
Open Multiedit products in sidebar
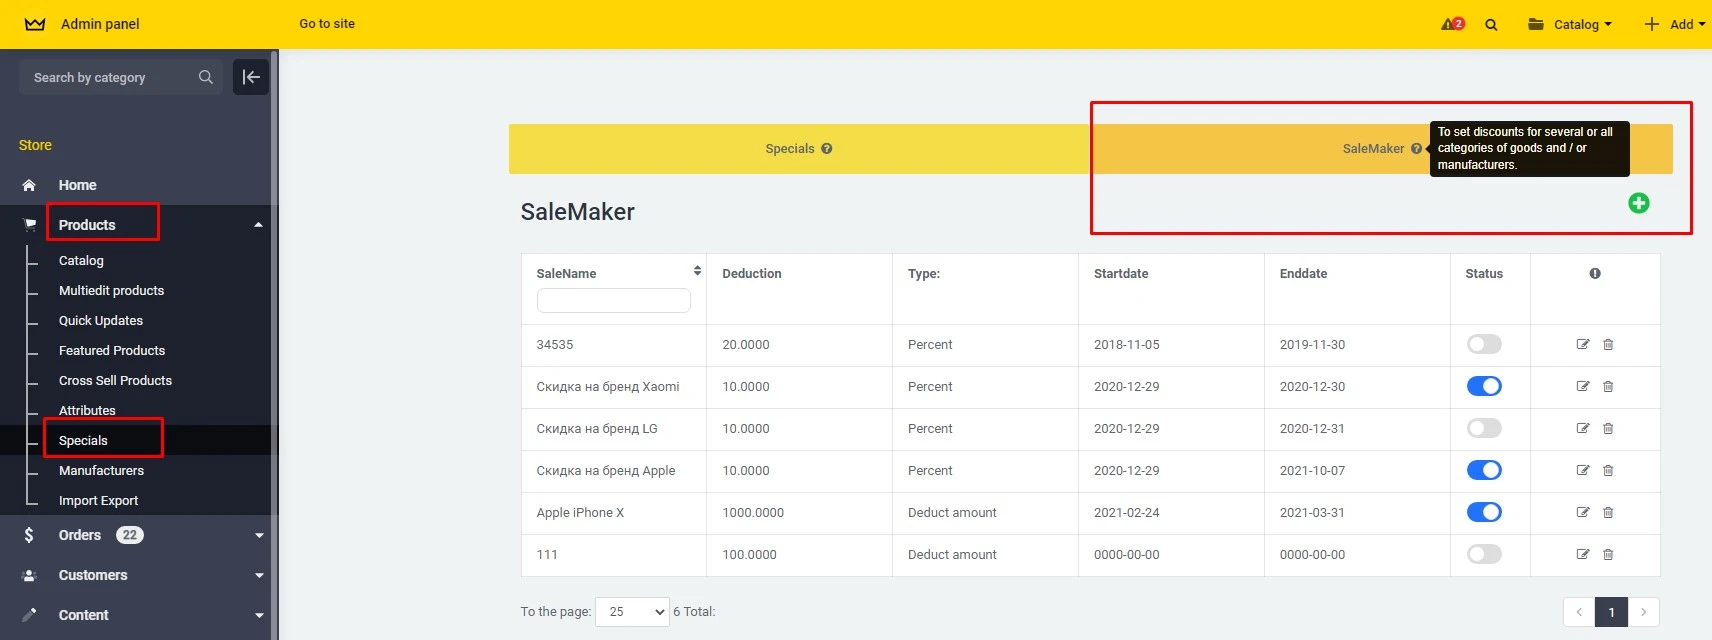(x=111, y=290)
